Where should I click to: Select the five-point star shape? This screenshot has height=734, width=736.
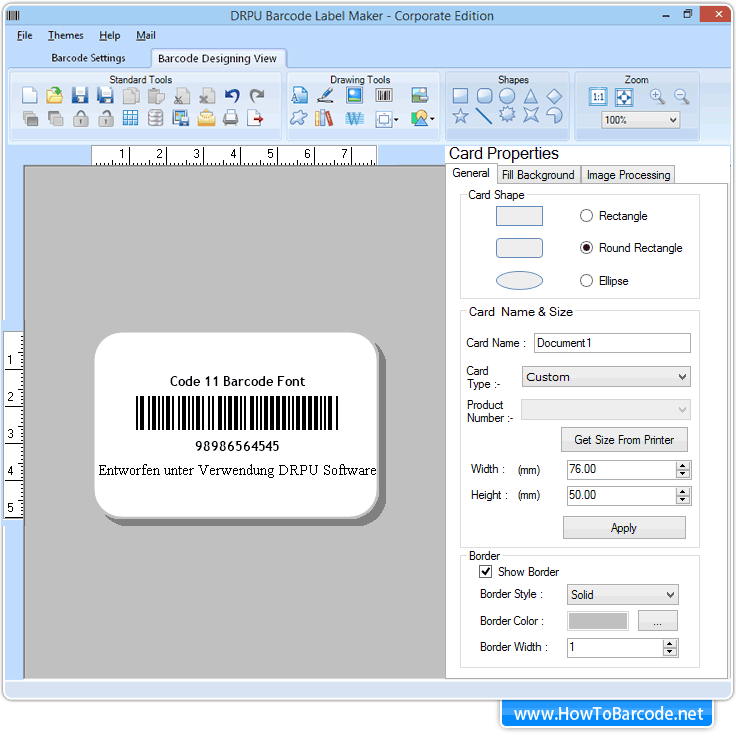(x=460, y=115)
